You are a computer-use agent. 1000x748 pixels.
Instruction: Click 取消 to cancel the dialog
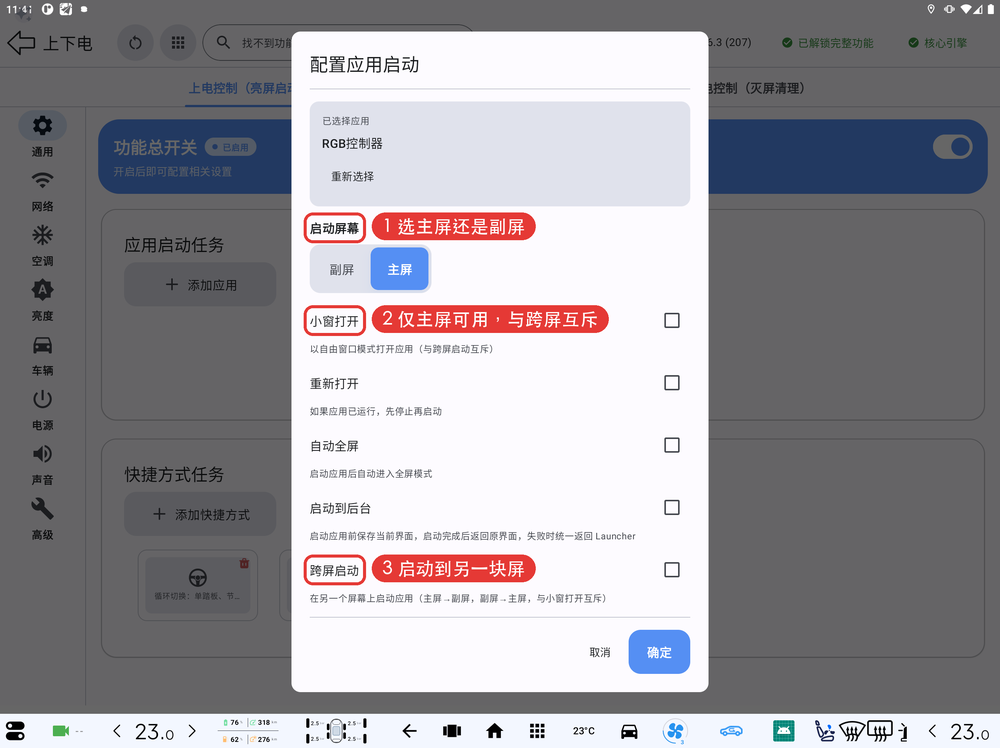pos(599,652)
